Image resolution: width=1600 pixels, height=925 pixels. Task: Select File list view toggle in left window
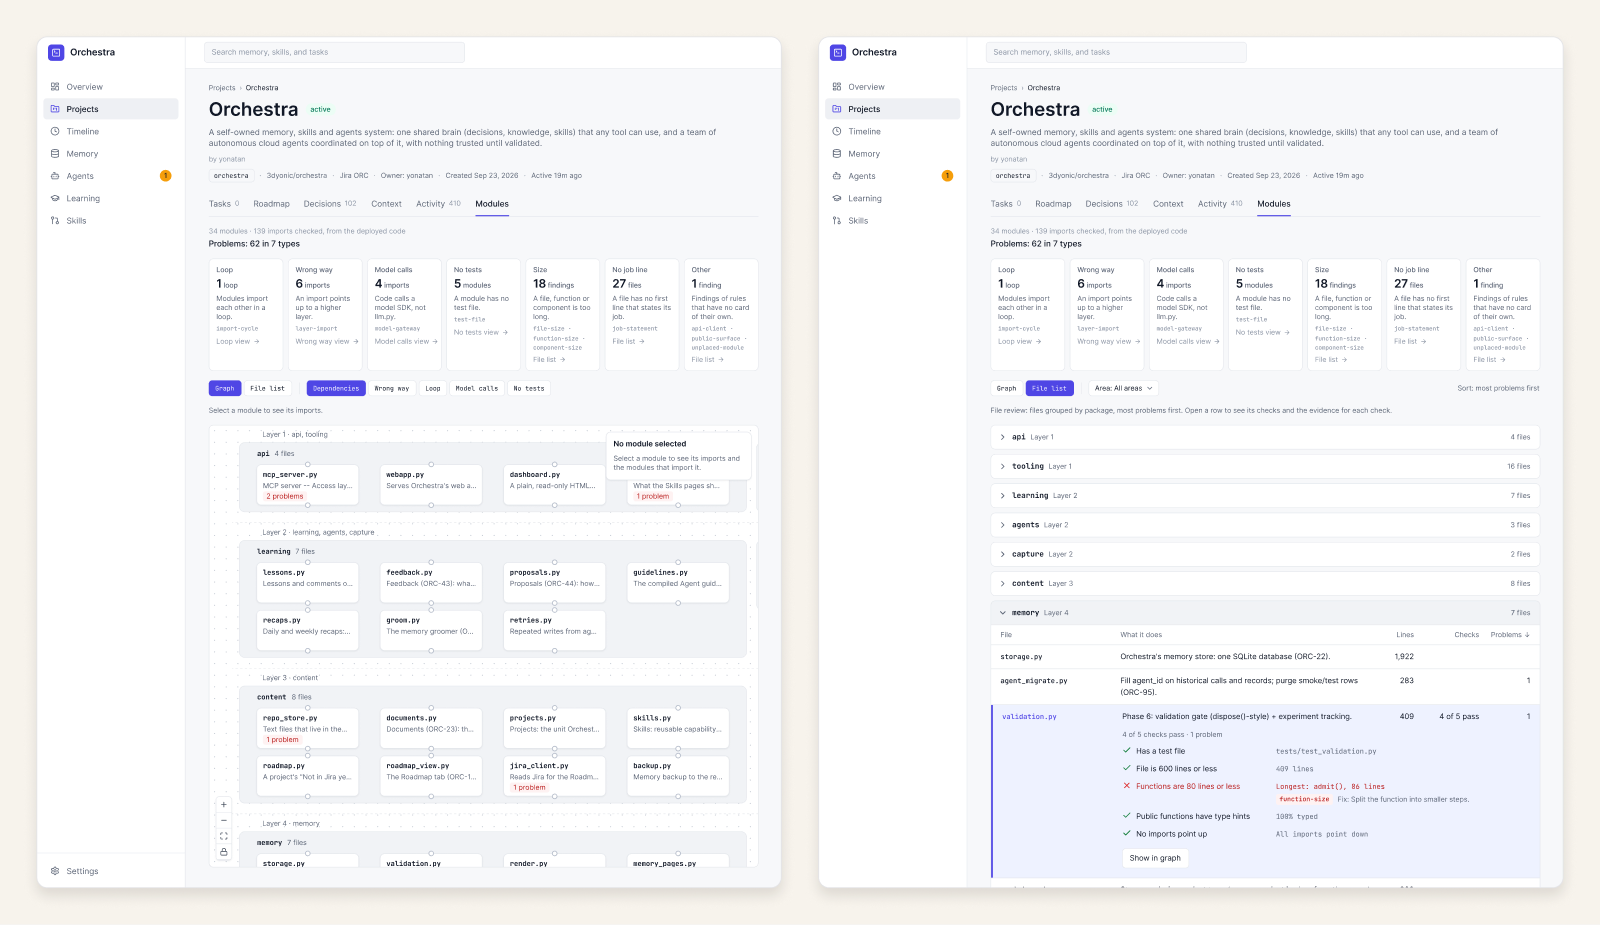coord(267,388)
